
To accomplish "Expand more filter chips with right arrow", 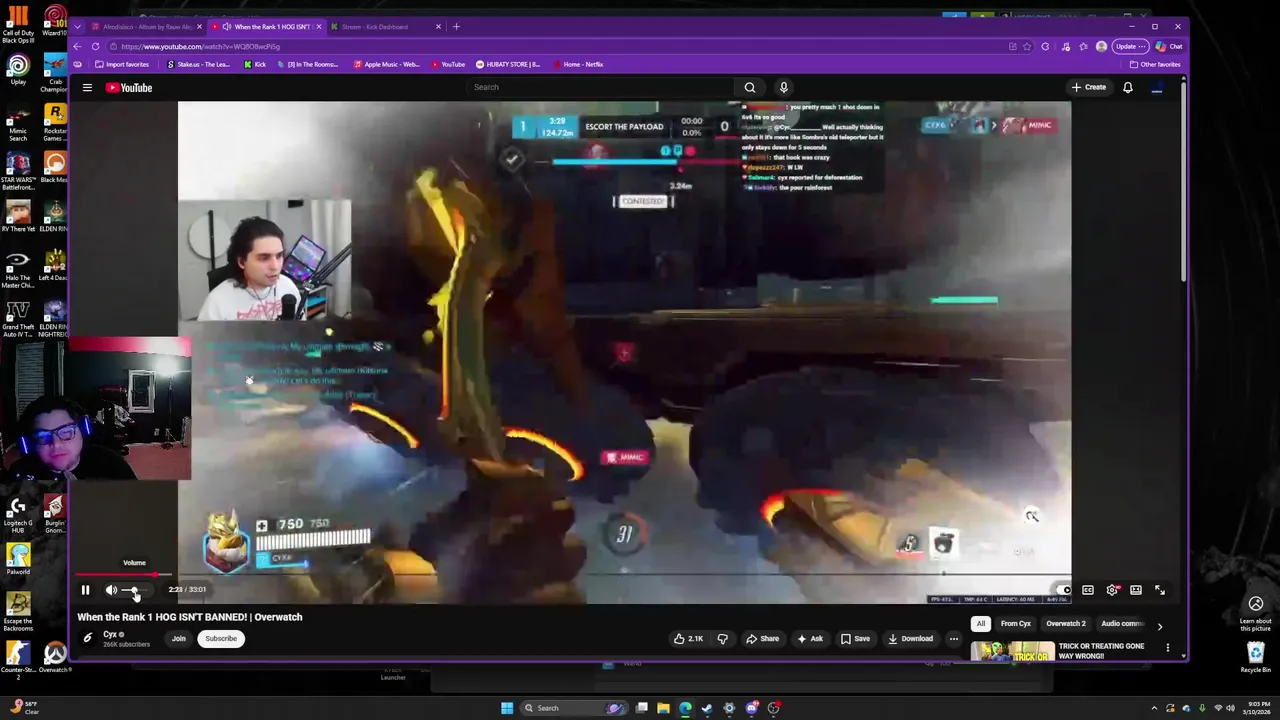I will [1160, 626].
